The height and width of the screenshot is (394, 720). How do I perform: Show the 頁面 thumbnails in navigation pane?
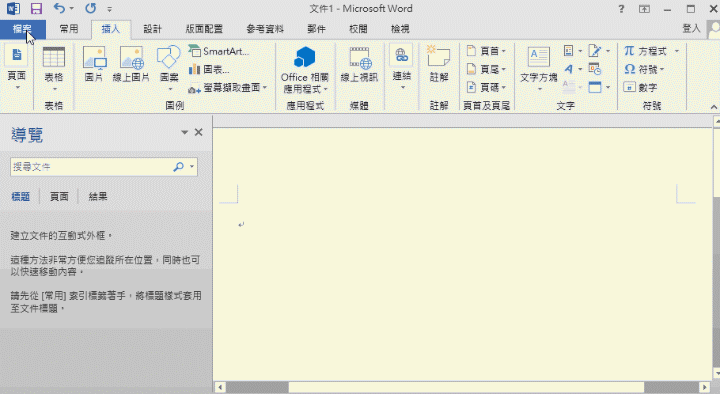tap(59, 197)
